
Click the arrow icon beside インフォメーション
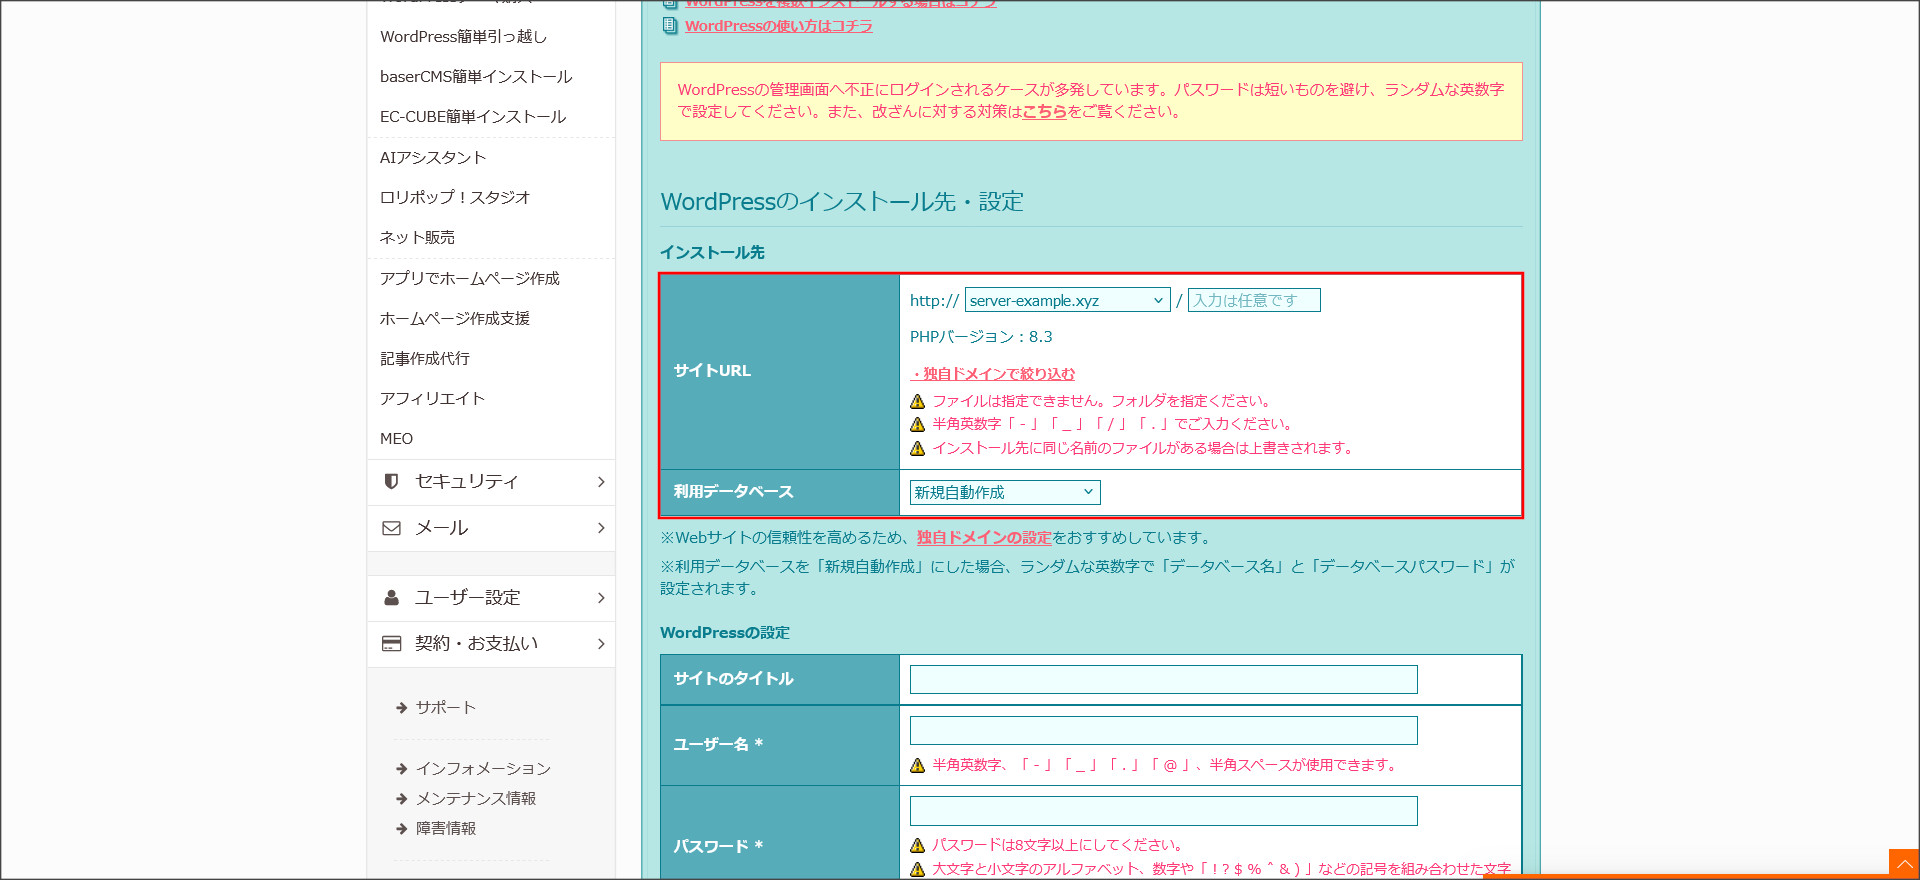(401, 769)
